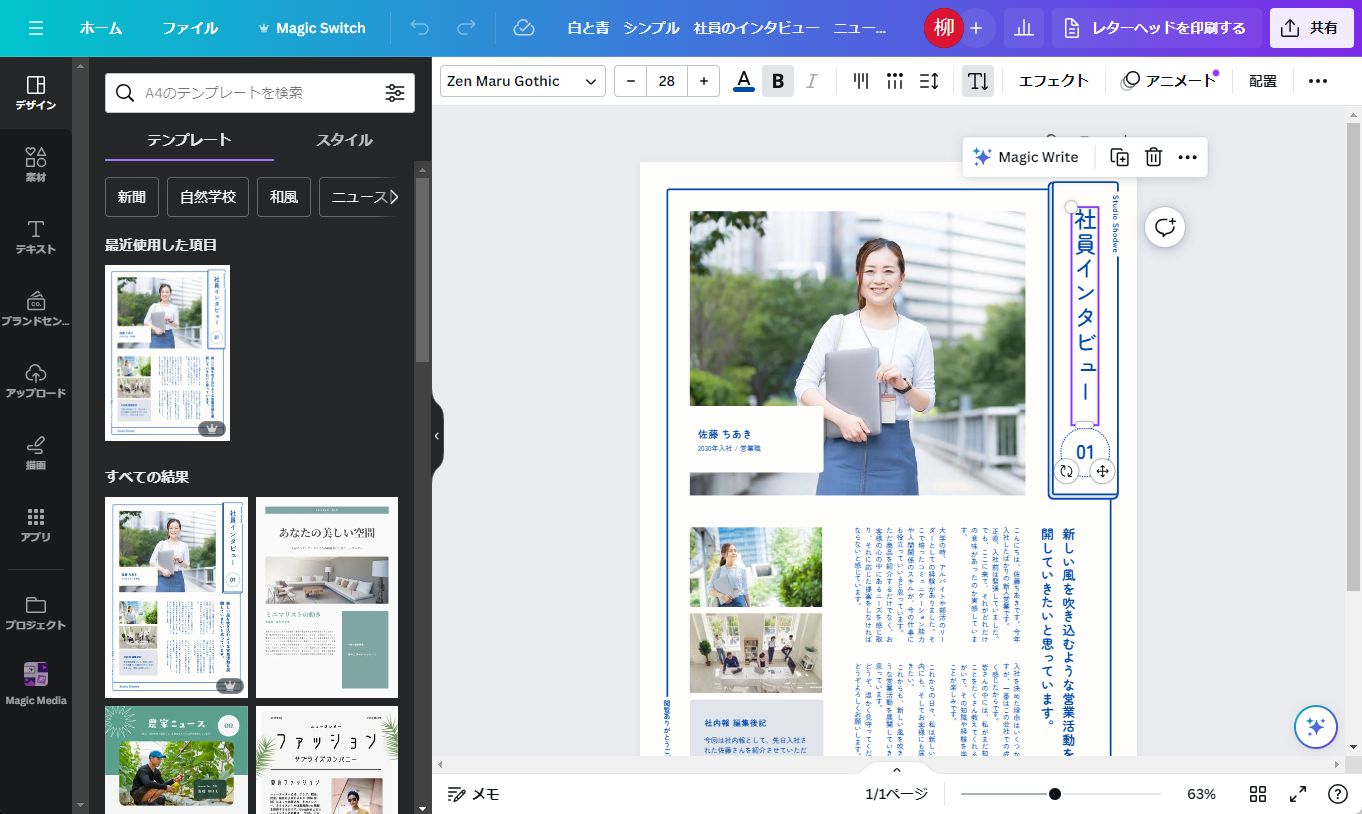Open grid view of pages

[x=1258, y=794]
